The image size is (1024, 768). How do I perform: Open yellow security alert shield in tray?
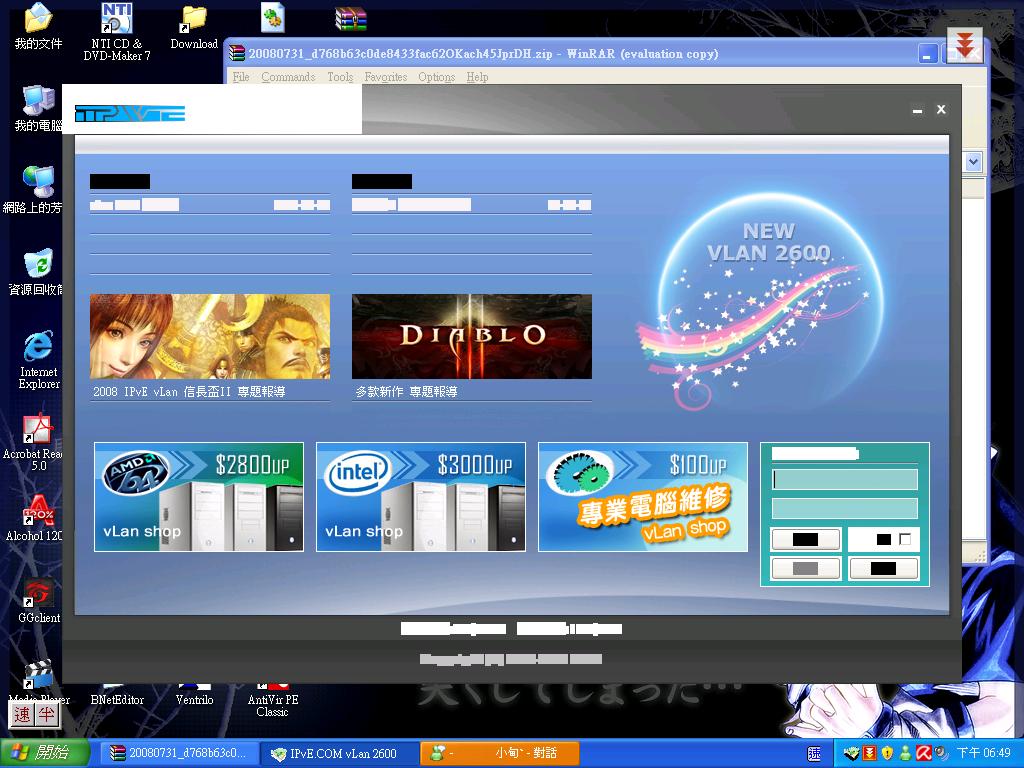tap(887, 754)
